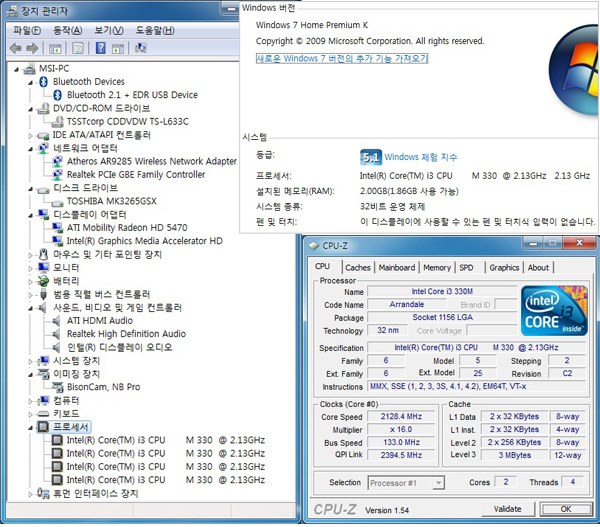Open the 동작(A) menu

[68, 30]
